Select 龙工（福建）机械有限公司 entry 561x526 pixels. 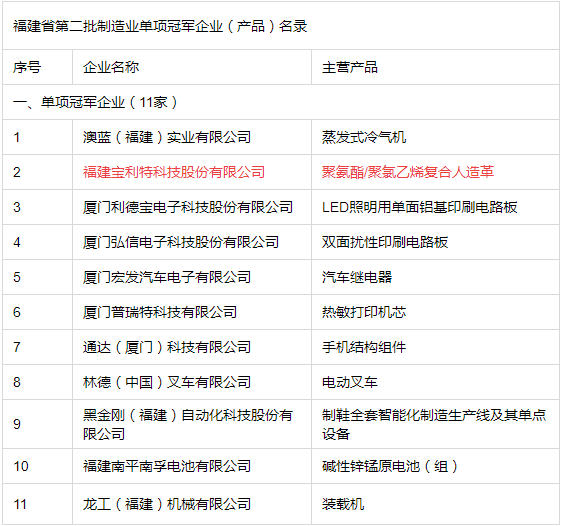(167, 505)
